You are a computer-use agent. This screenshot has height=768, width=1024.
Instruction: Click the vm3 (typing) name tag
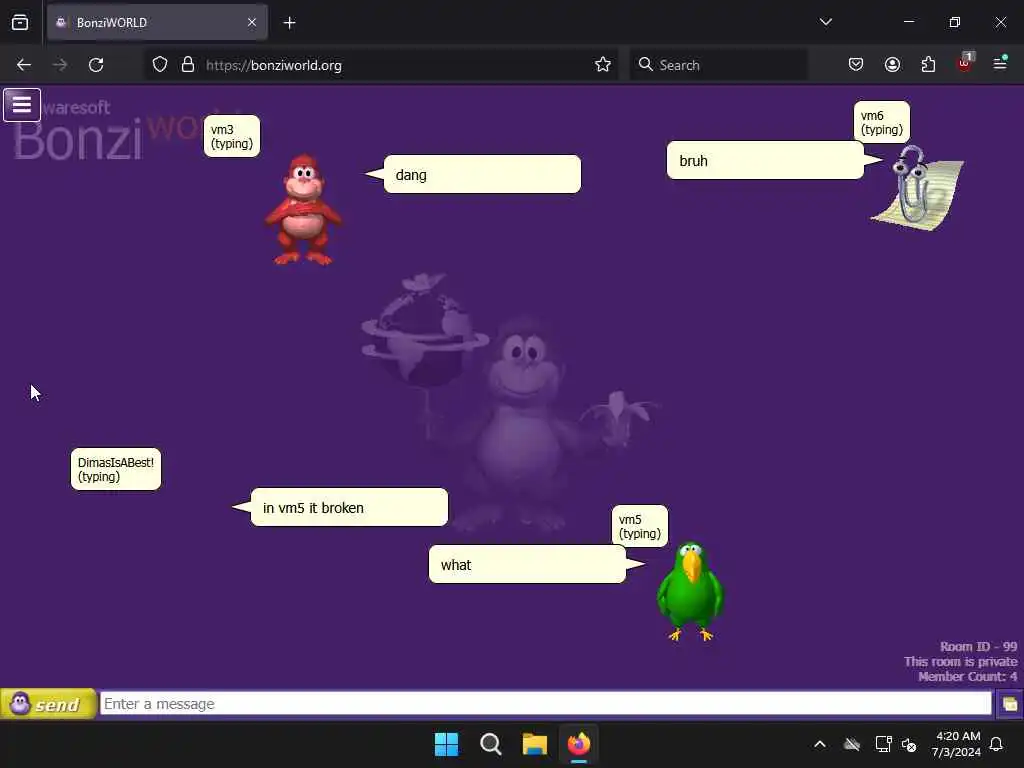(x=232, y=136)
